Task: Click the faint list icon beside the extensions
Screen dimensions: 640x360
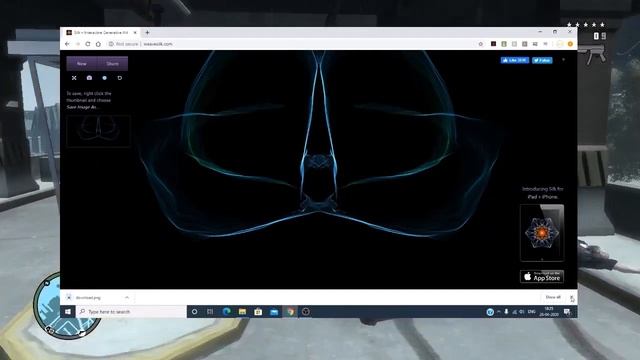Action: pos(546,44)
